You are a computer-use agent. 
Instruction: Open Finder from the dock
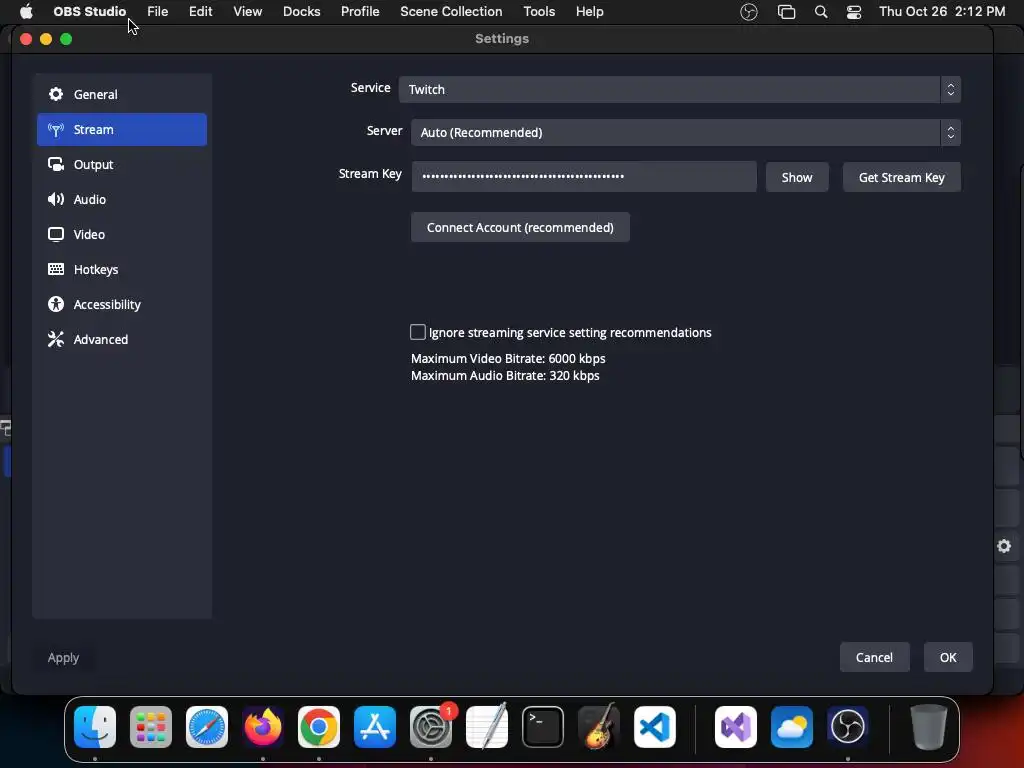(x=95, y=727)
